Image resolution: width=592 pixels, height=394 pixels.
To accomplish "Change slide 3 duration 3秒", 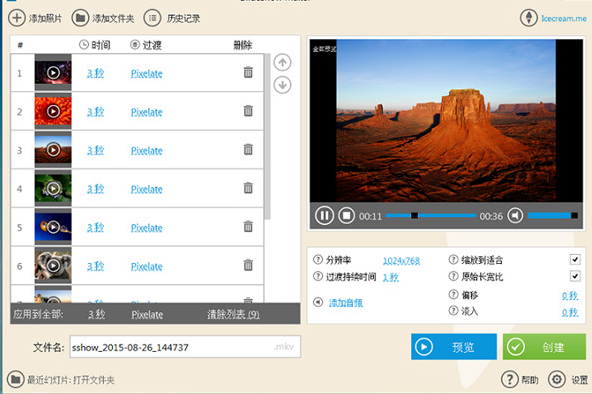I will coord(96,150).
